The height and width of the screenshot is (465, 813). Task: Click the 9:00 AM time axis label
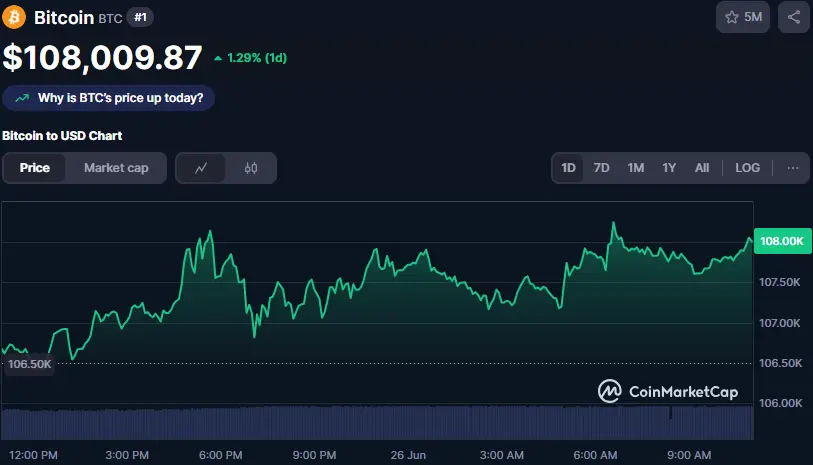689,455
